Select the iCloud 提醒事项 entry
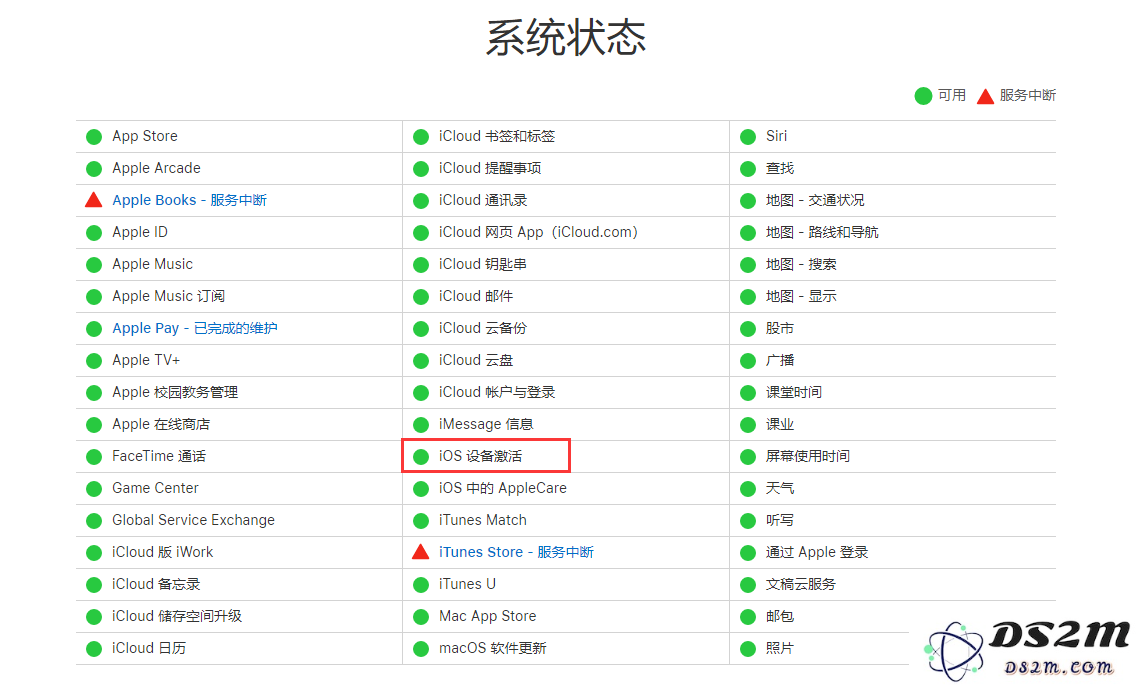This screenshot has height=685, width=1147. (490, 168)
